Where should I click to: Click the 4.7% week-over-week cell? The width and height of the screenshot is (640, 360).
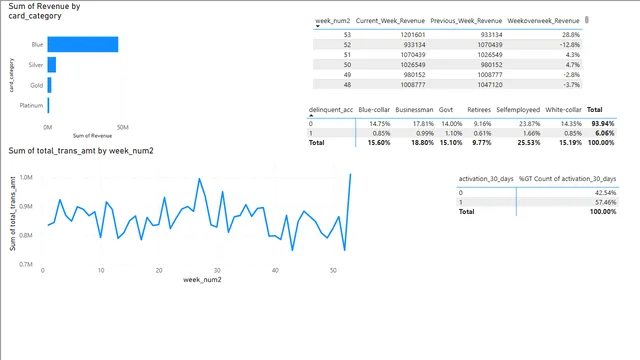pyautogui.click(x=573, y=64)
